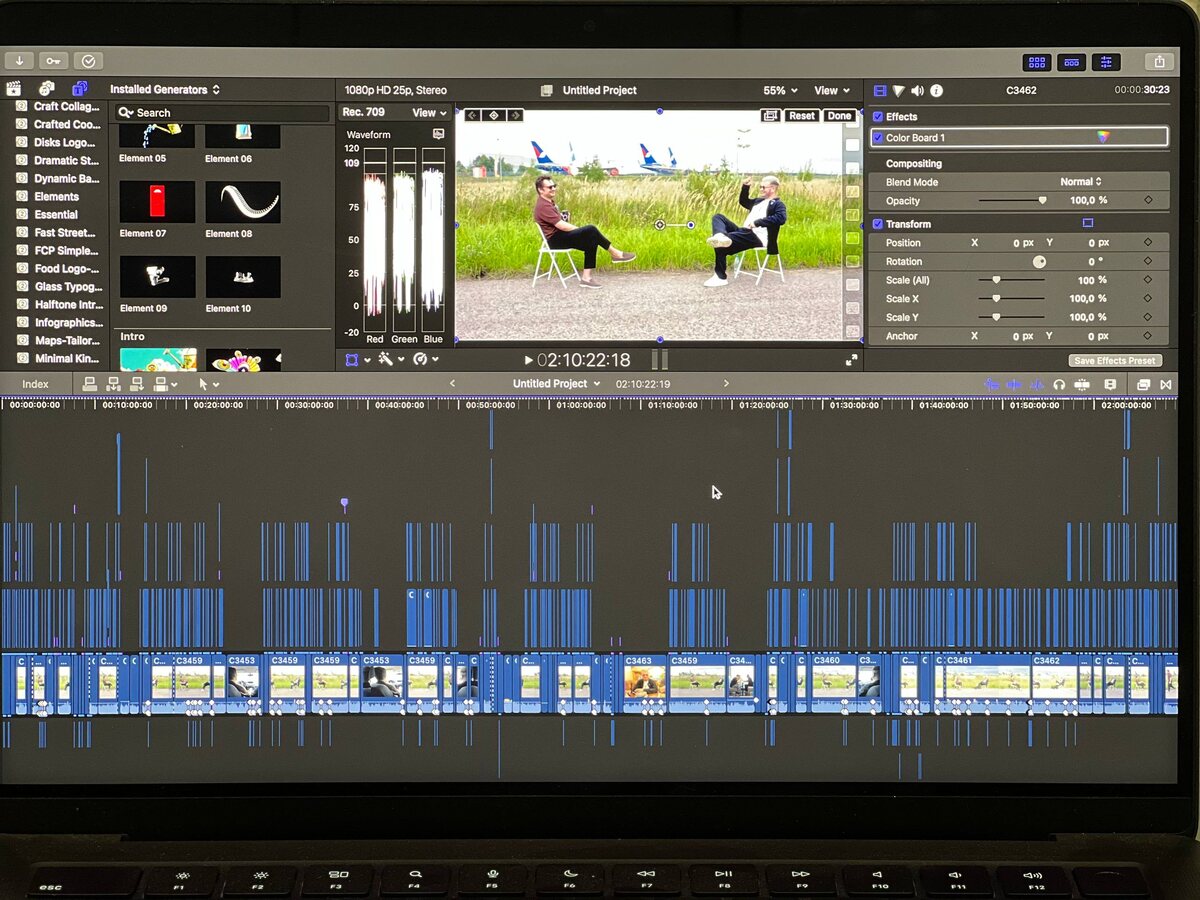This screenshot has width=1200, height=900.
Task: Click the Reset button in viewer
Action: pos(801,116)
